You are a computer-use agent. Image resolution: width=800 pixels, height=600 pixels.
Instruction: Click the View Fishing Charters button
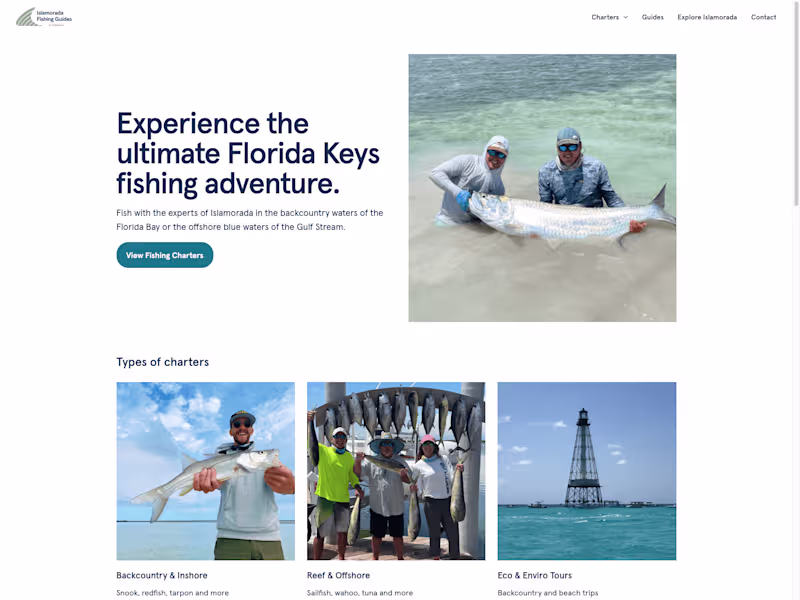click(165, 255)
